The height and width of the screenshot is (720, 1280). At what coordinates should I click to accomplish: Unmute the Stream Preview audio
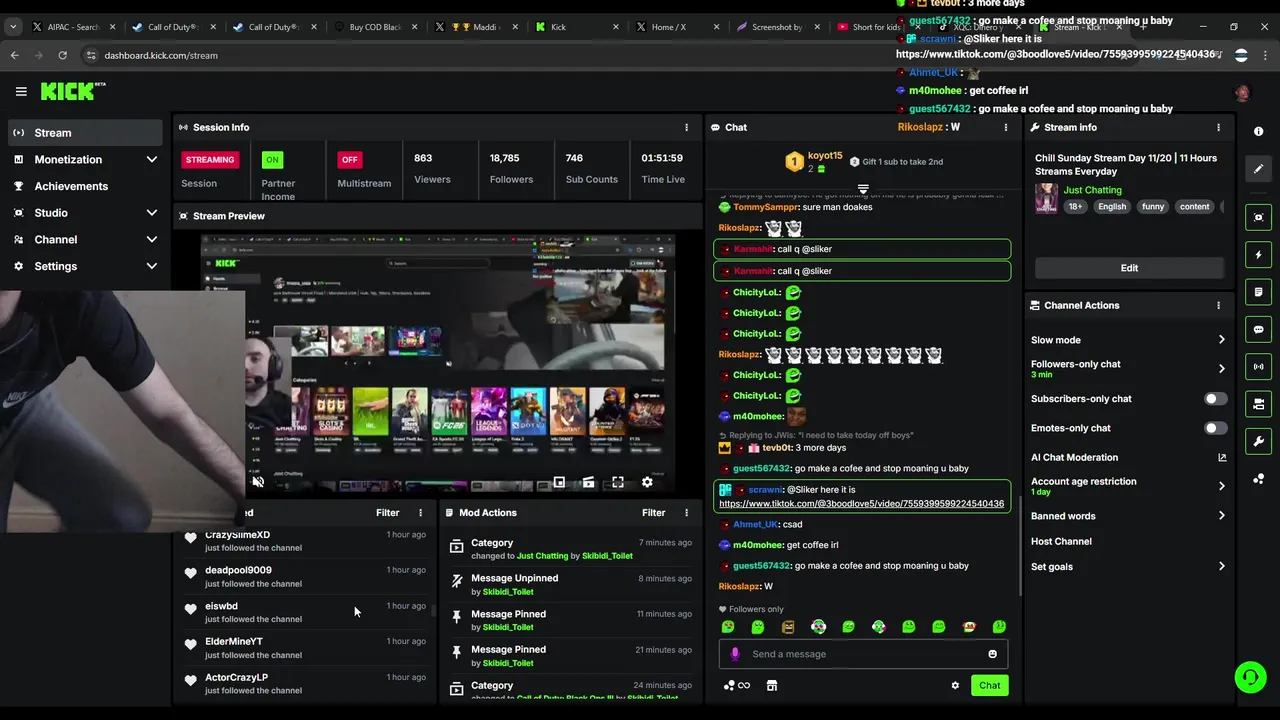(258, 482)
